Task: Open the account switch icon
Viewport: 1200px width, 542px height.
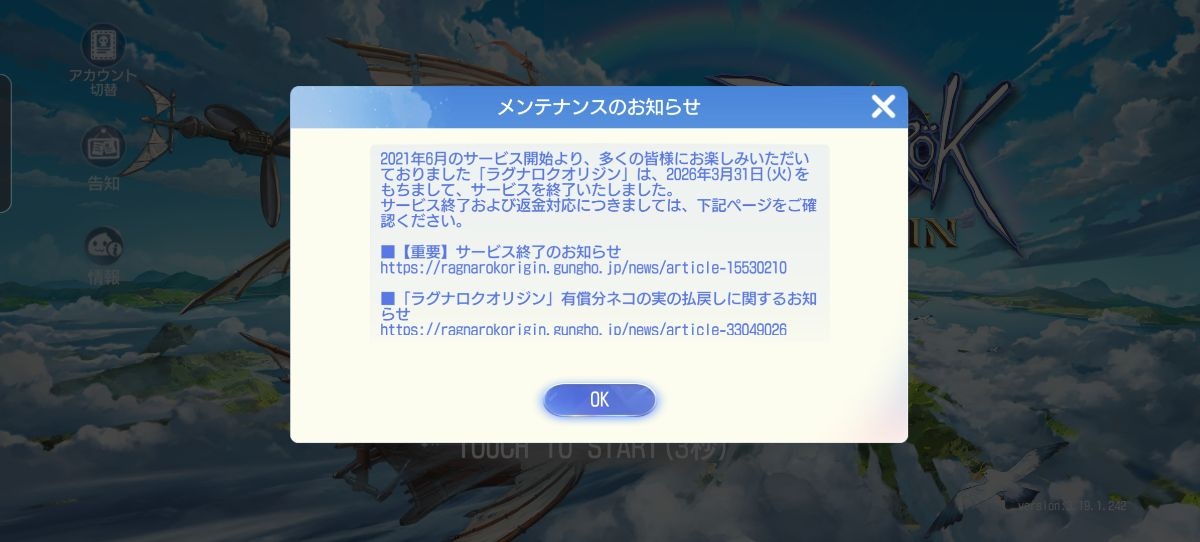Action: tap(102, 46)
